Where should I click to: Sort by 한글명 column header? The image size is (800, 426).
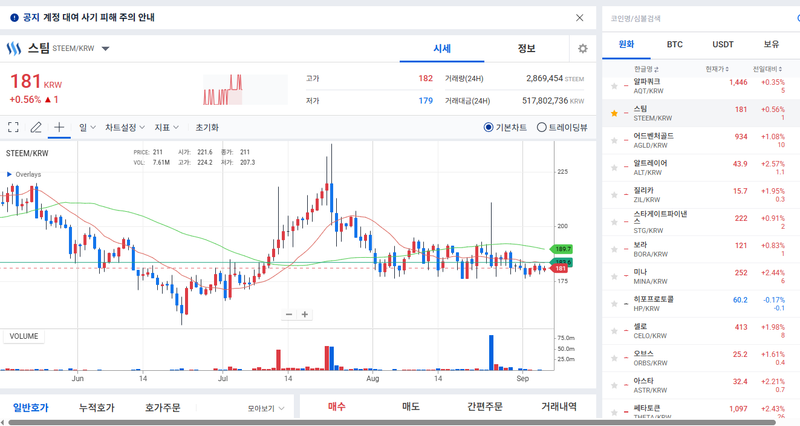646,69
